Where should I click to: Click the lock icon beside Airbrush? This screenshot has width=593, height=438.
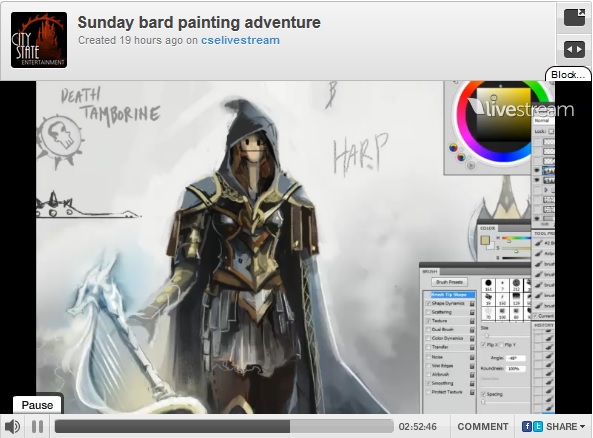click(x=472, y=374)
